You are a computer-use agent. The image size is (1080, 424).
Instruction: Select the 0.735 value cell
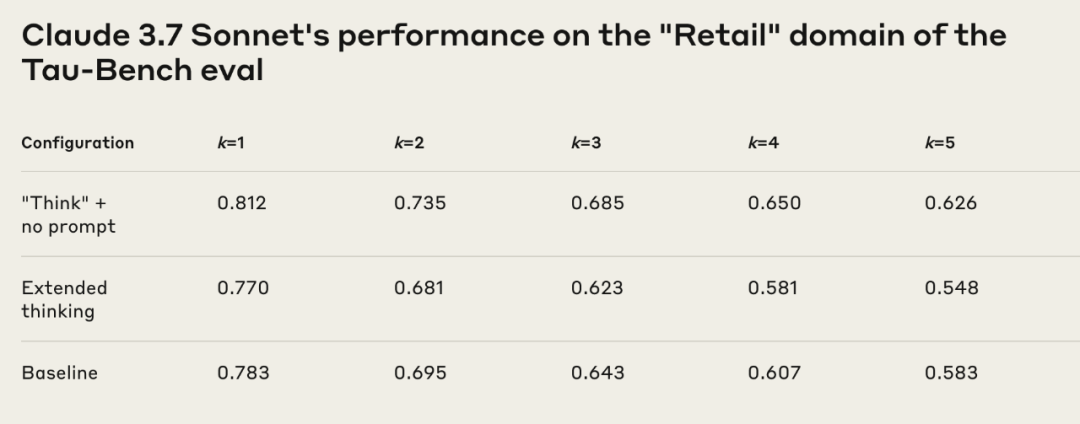(420, 203)
